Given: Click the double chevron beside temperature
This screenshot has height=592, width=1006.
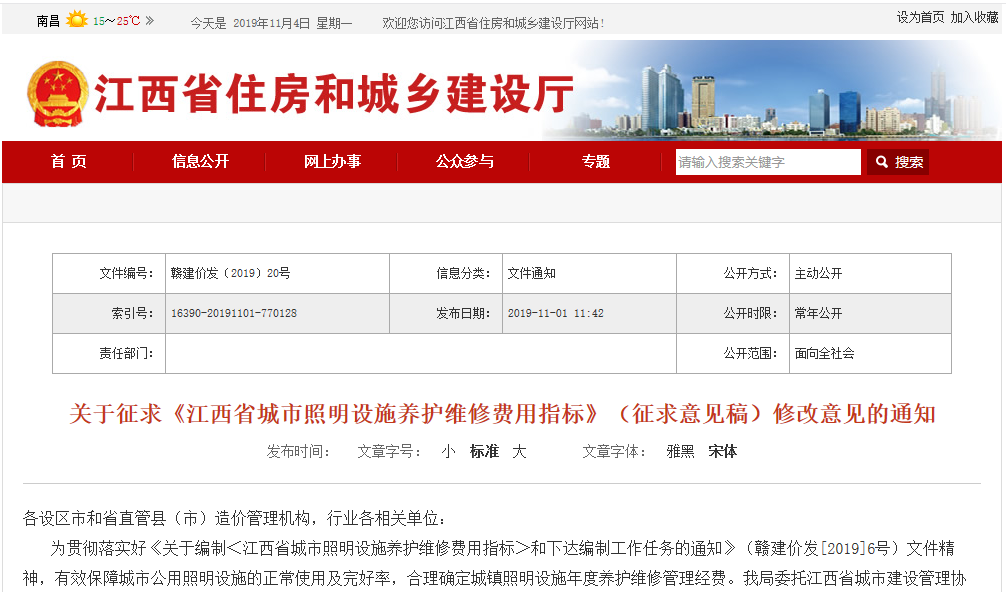Looking at the screenshot, I should tap(150, 21).
